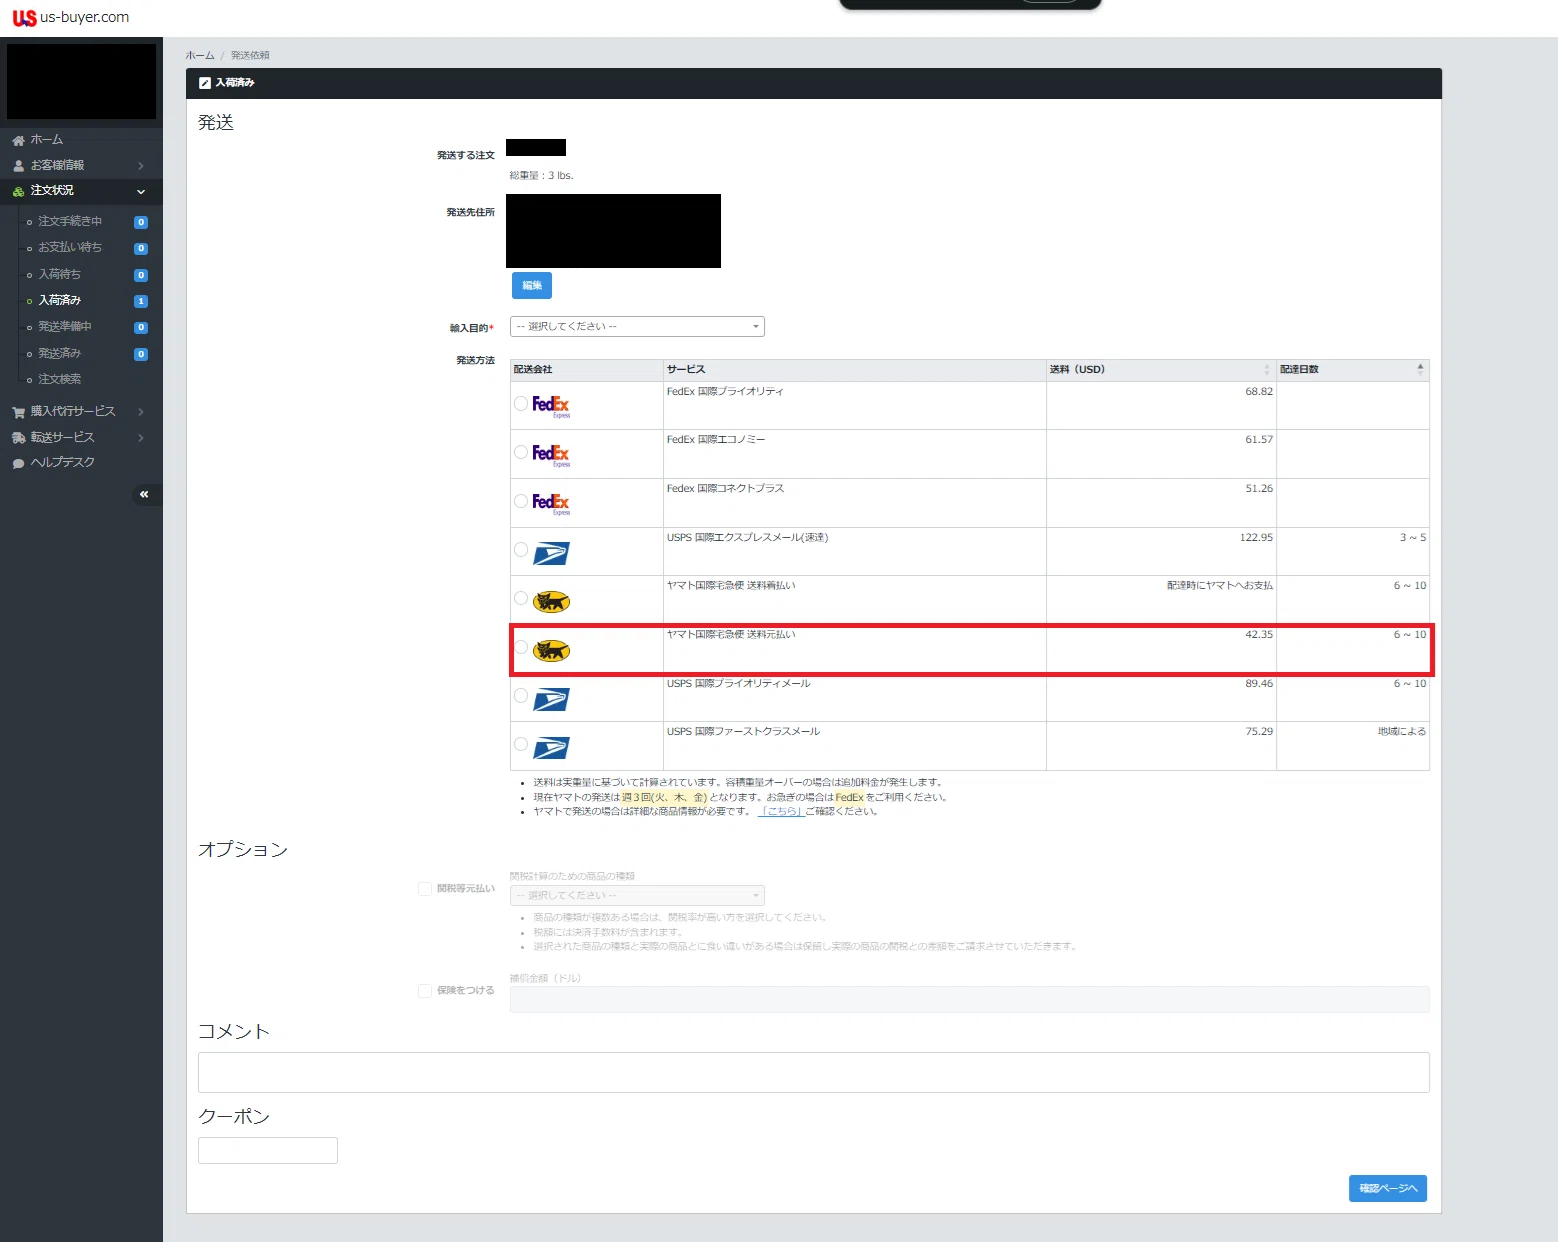This screenshot has height=1242, width=1558.
Task: Select ヤマト国際宅急便 送料着払い radio button
Action: coord(521,598)
